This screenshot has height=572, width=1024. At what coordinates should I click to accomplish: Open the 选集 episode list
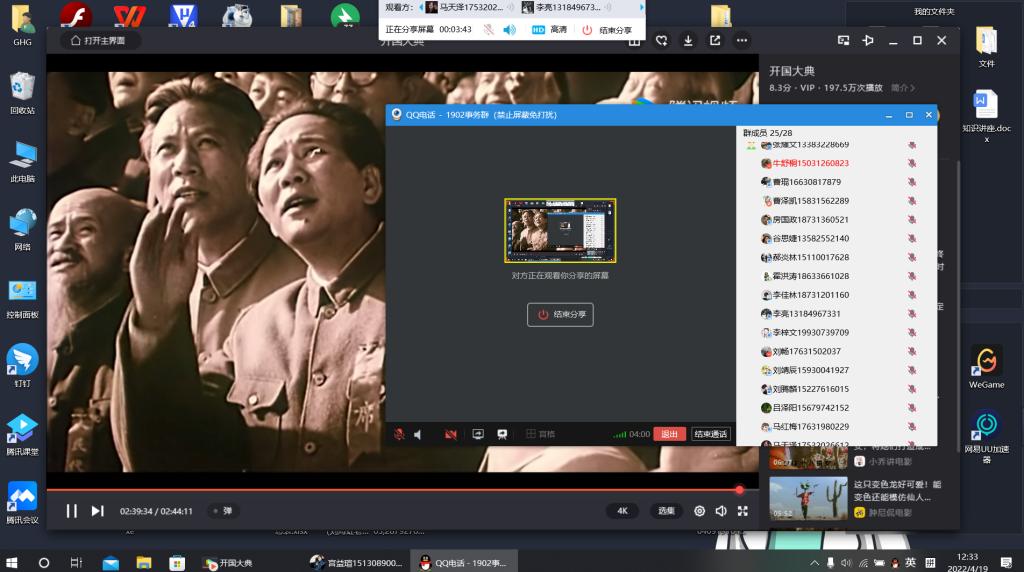coord(666,511)
